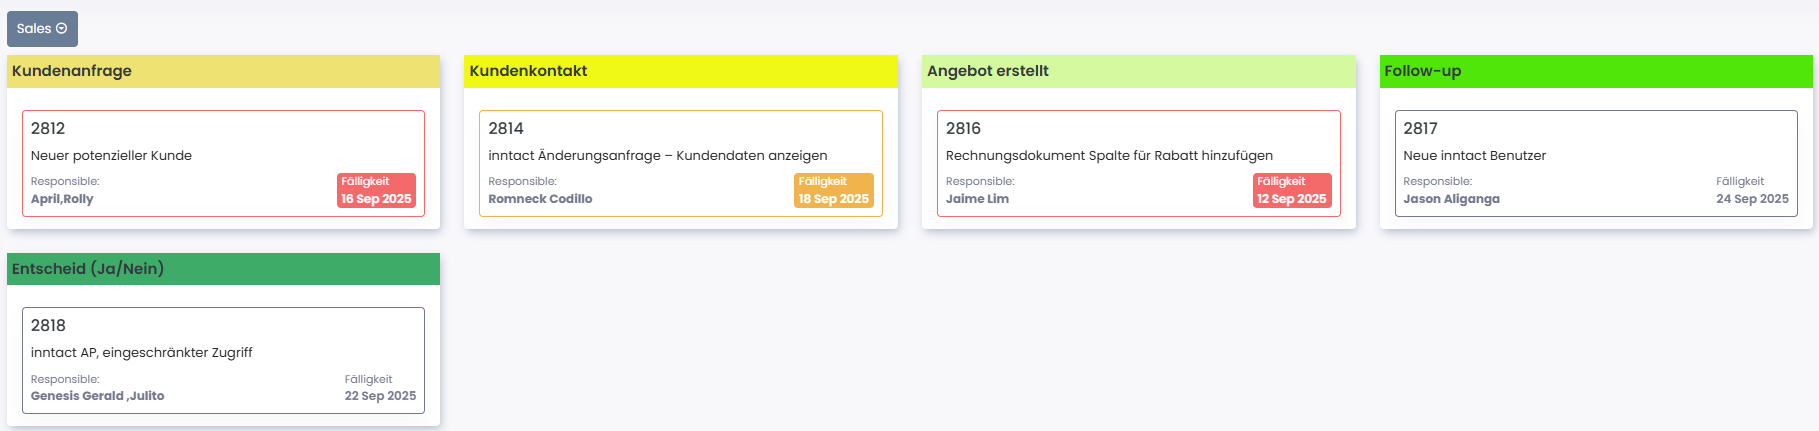
Task: Click the red 12 Sep 2025 due badge
Action: tap(1291, 190)
